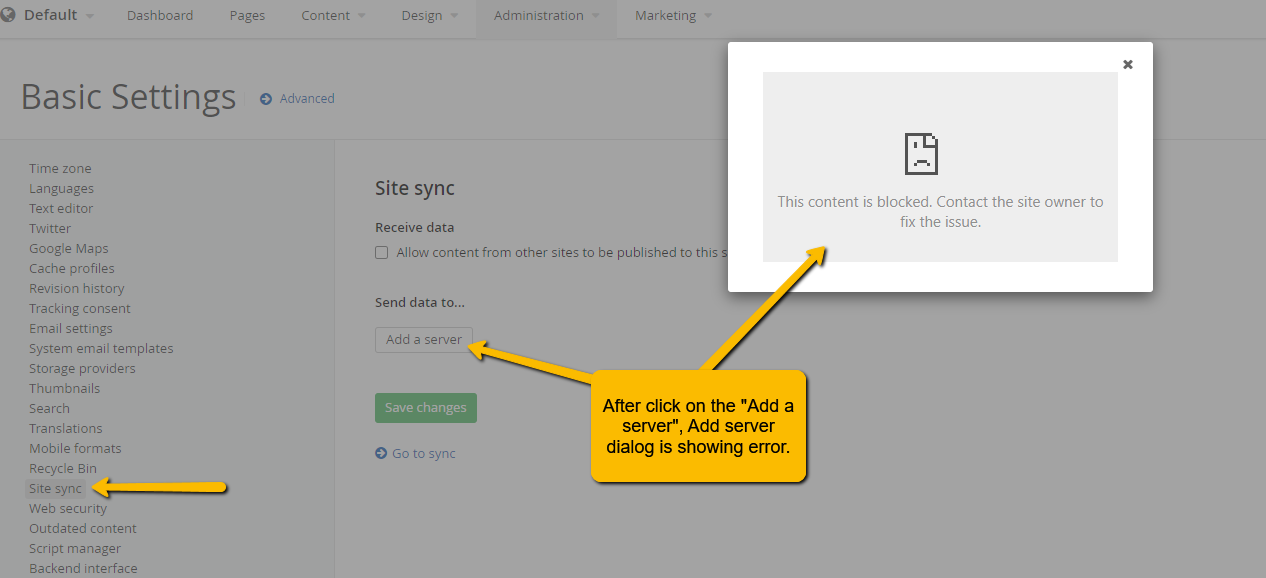Open Mobile formats settings
Screen dimensions: 1266x578
tap(75, 449)
